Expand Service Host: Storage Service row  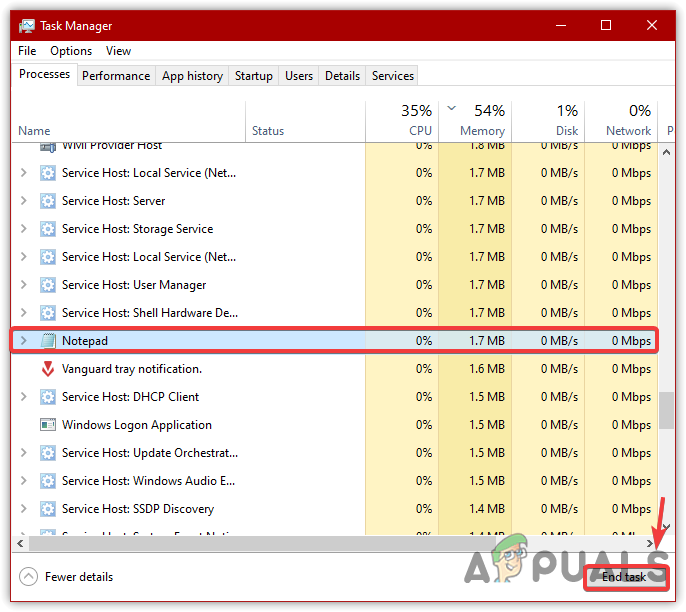(24, 229)
